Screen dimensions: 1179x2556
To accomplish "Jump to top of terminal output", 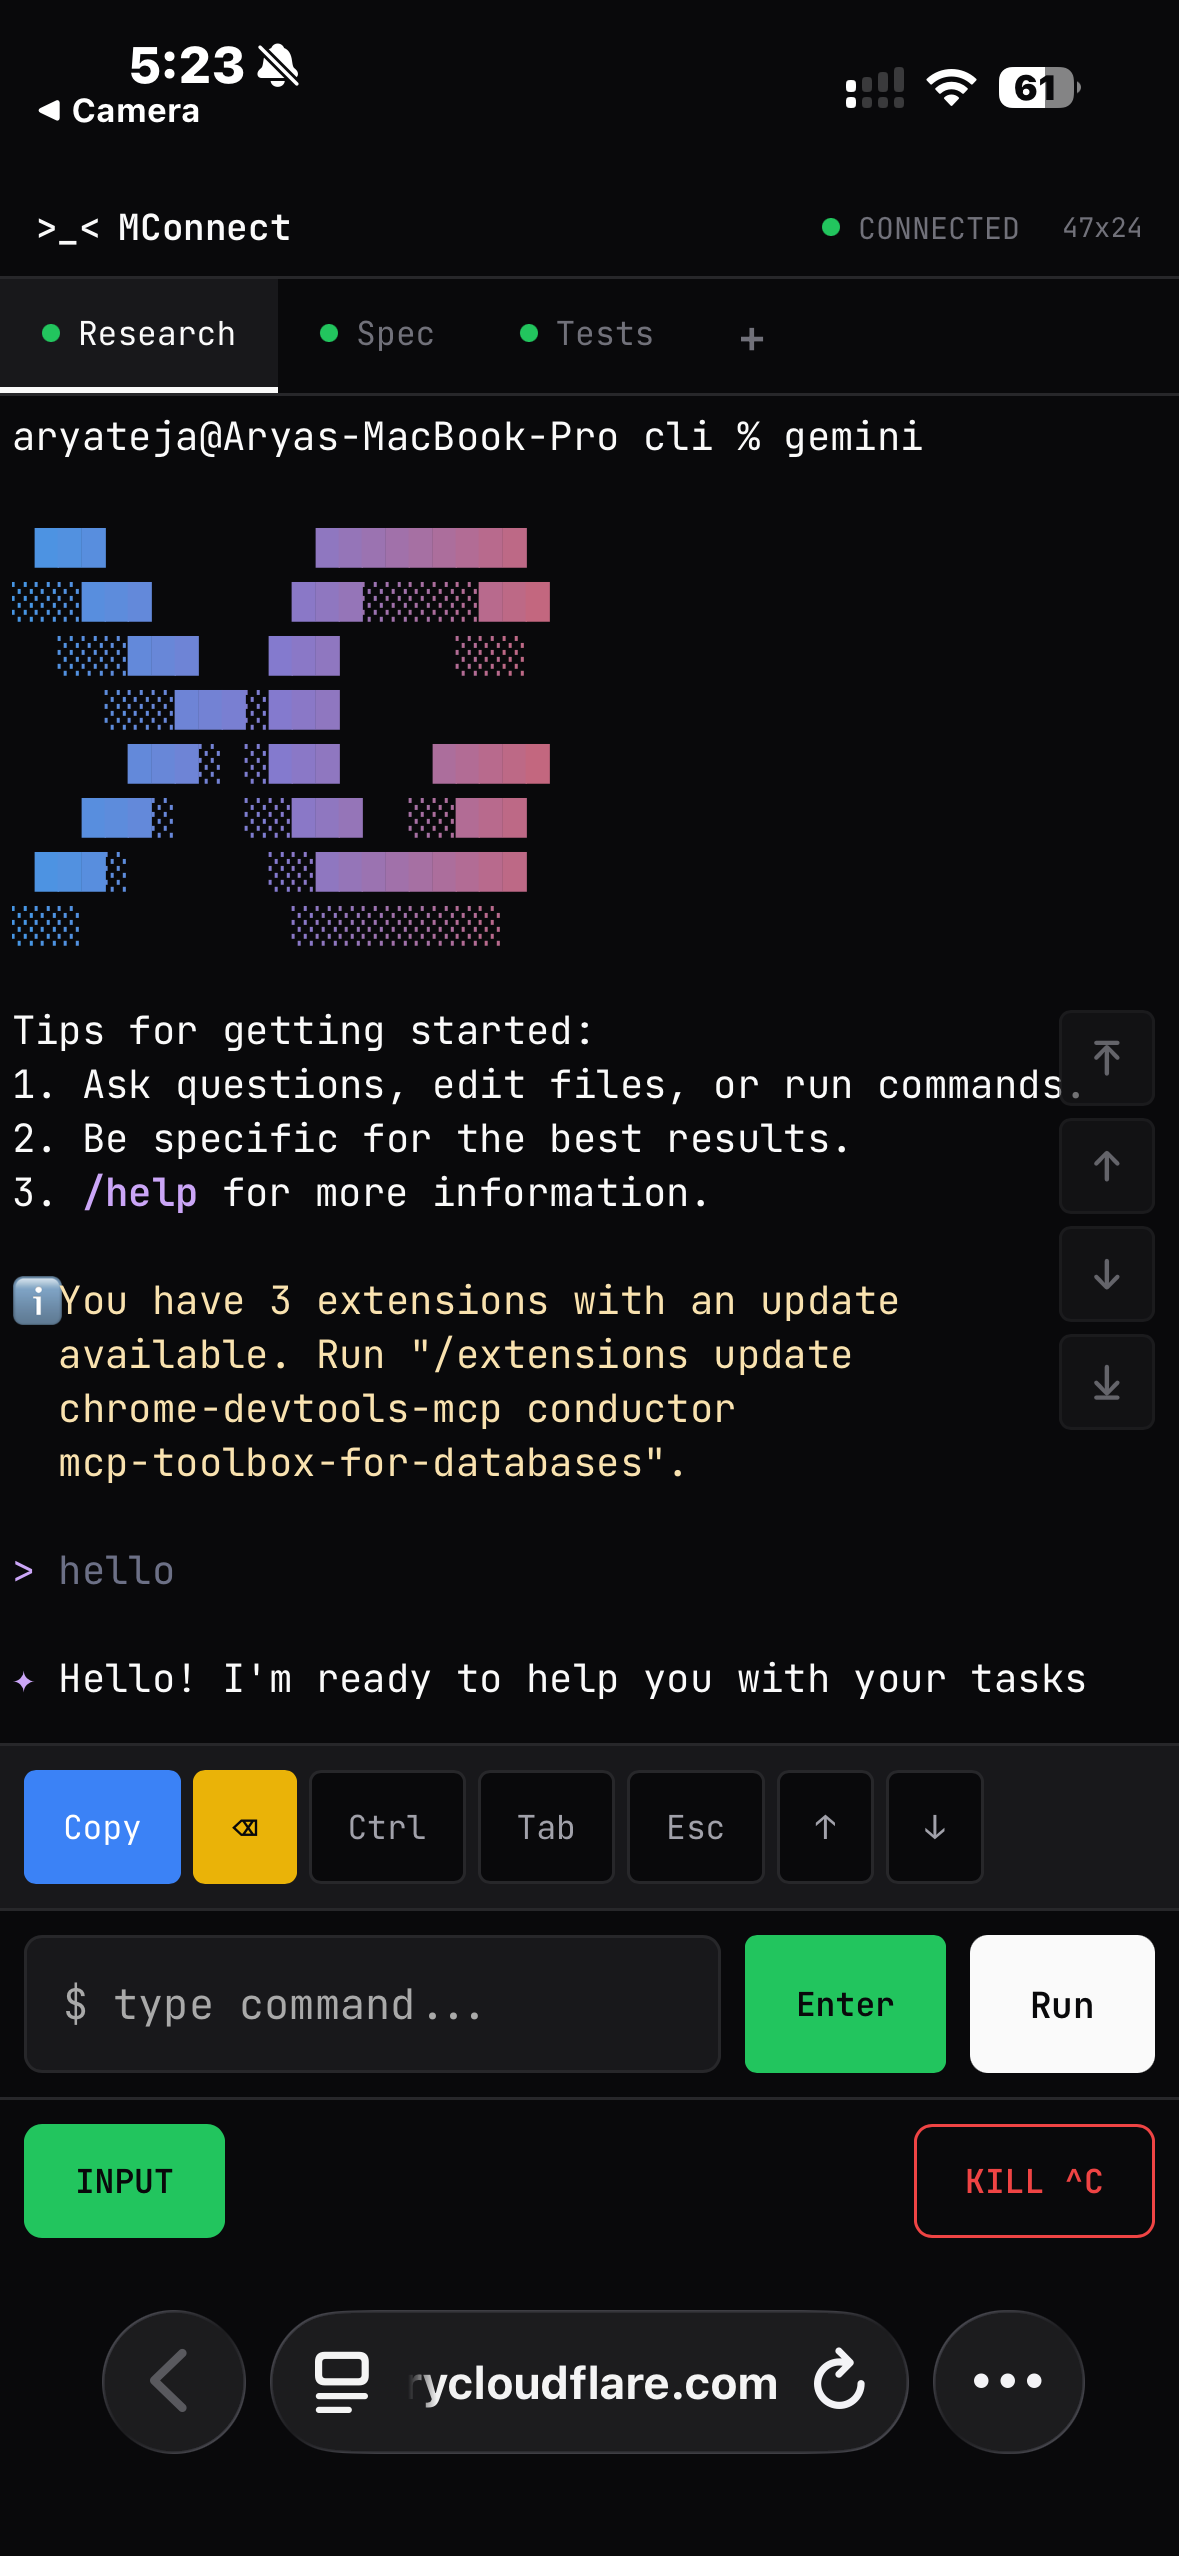I will 1107,1058.
